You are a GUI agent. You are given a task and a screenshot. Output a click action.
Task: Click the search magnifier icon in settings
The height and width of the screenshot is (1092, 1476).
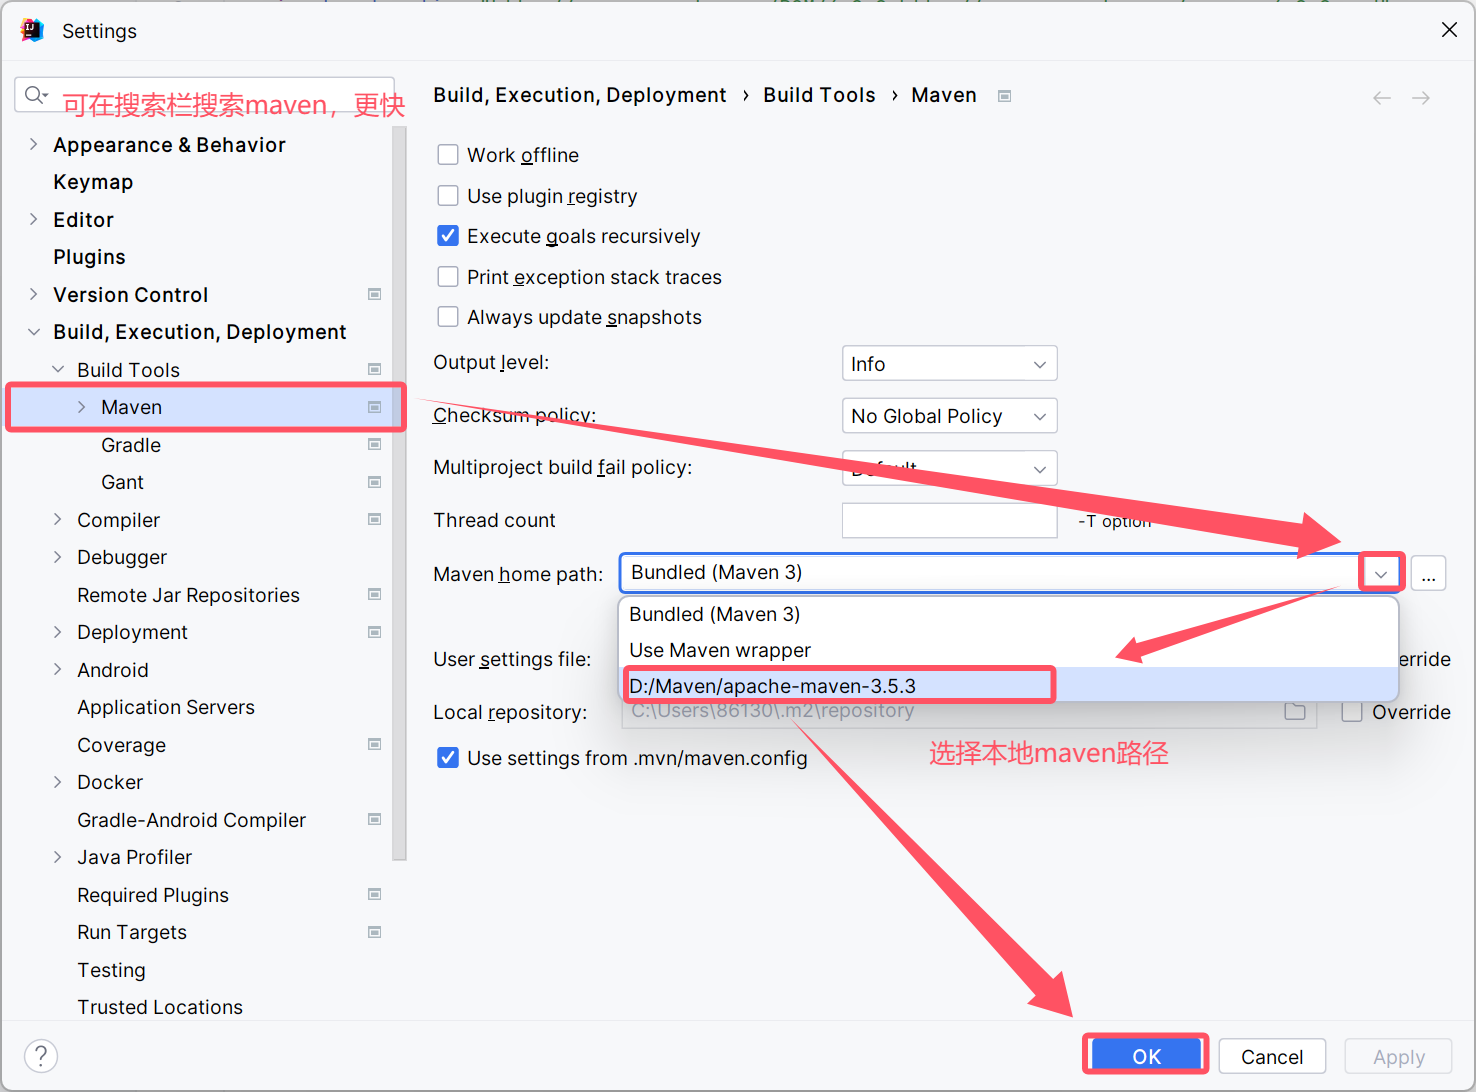click(36, 95)
